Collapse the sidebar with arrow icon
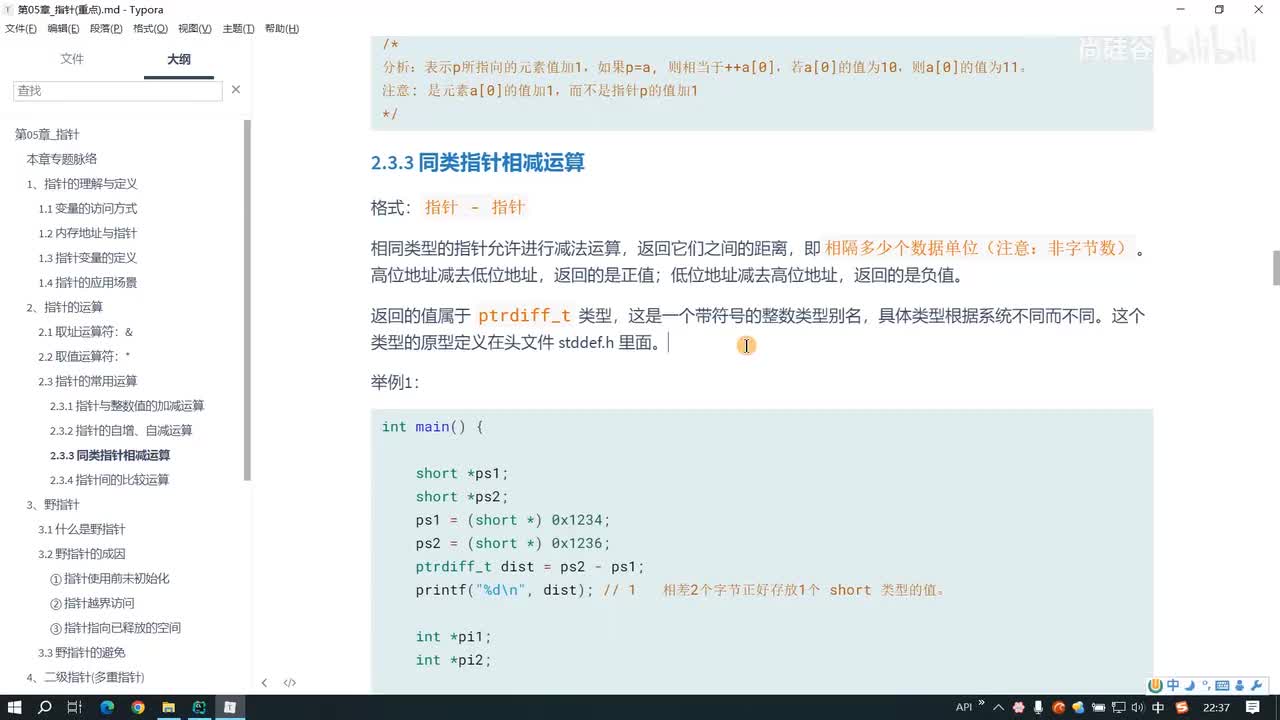 pyautogui.click(x=264, y=683)
